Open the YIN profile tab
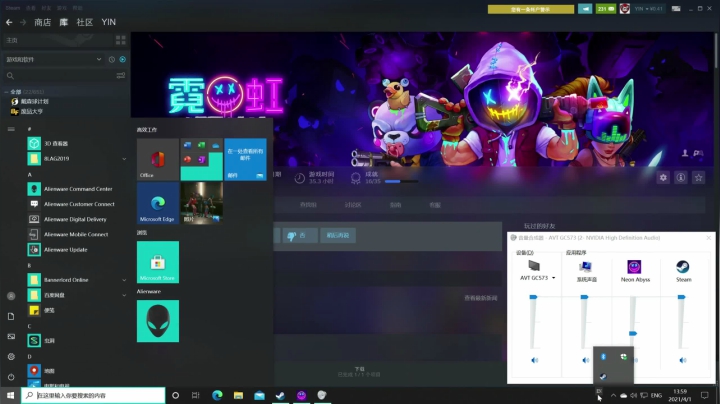Image resolution: width=720 pixels, height=404 pixels. (x=109, y=22)
